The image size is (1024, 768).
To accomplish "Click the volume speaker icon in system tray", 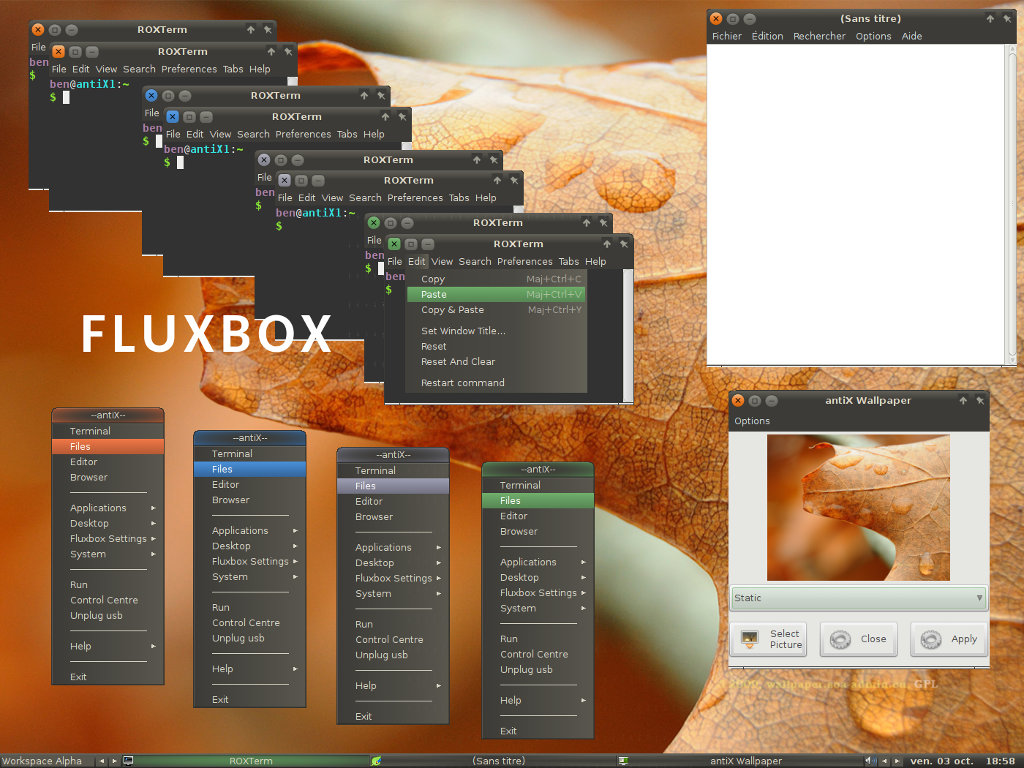I will pos(869,761).
